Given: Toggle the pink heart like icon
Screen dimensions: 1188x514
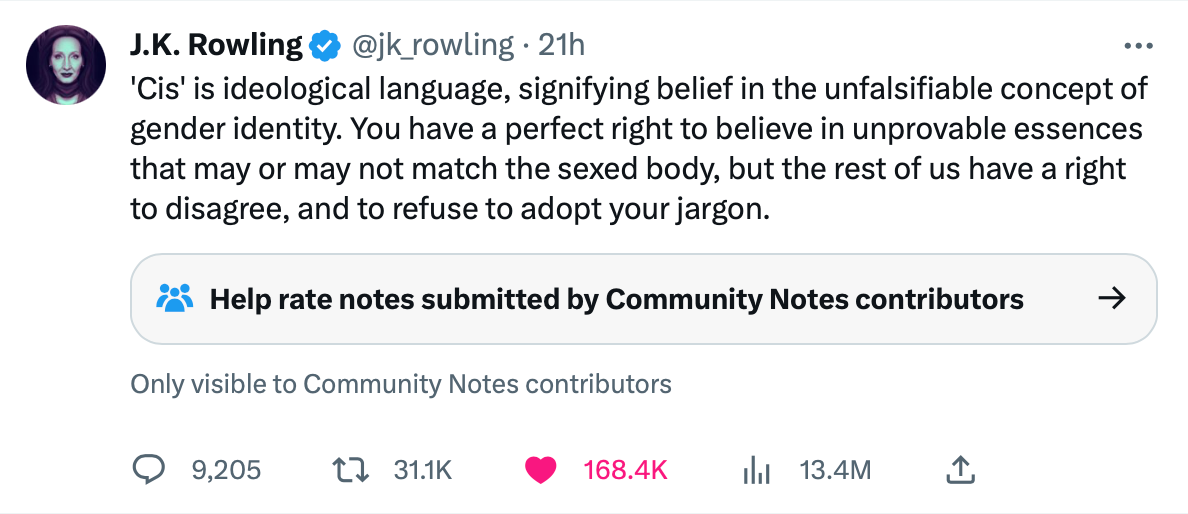Looking at the screenshot, I should click(541, 471).
